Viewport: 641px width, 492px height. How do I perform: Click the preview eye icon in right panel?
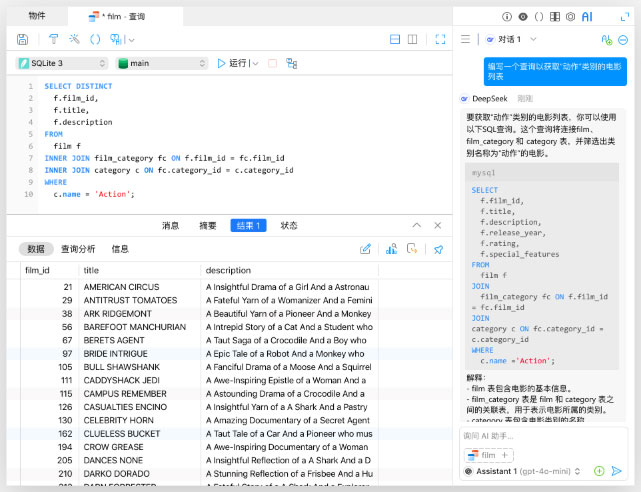[523, 17]
